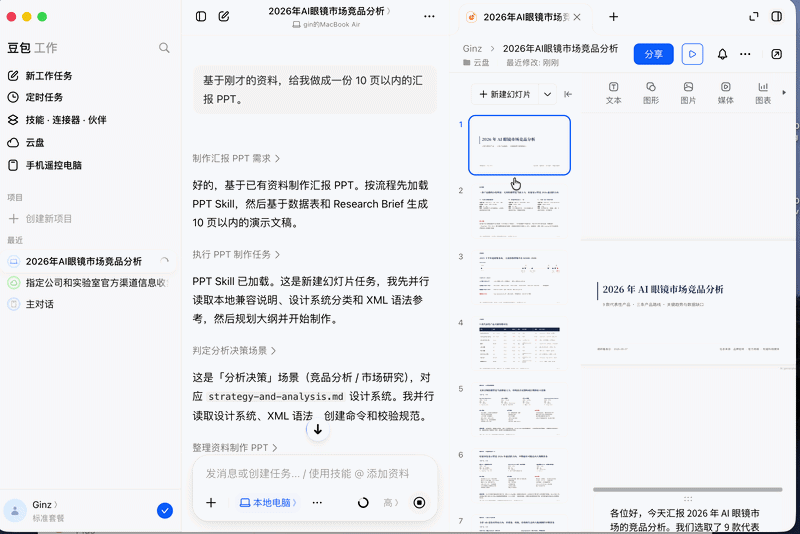
Task: Click the blue 分享 button
Action: [654, 54]
